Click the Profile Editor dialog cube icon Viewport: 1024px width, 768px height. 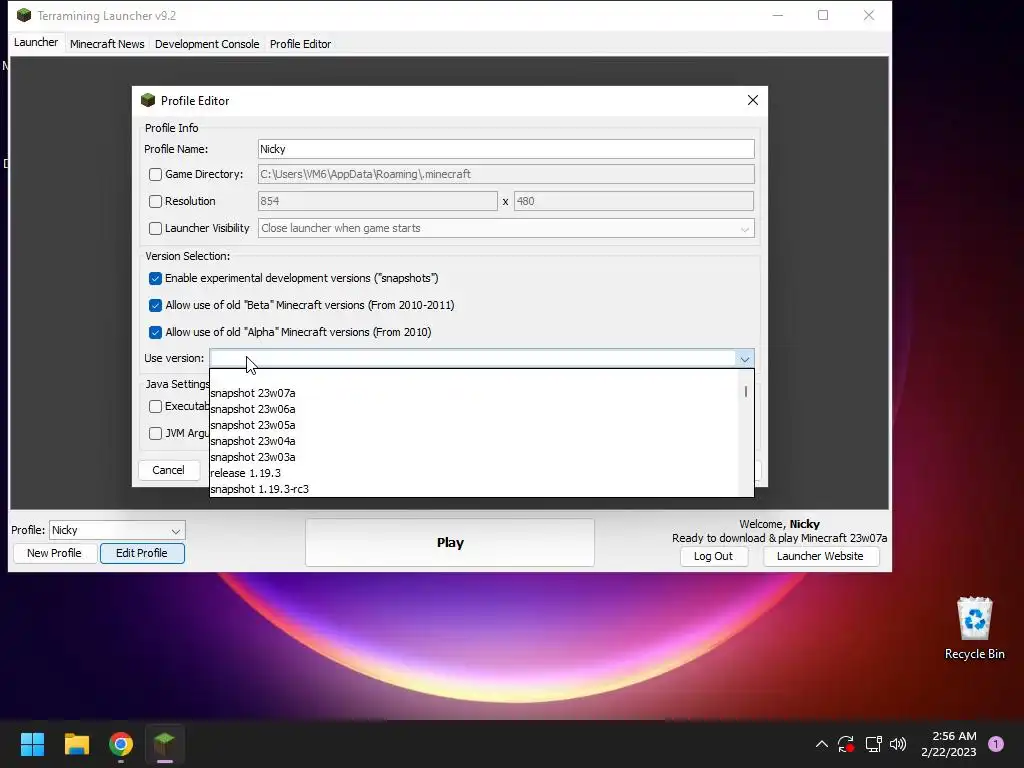[148, 100]
